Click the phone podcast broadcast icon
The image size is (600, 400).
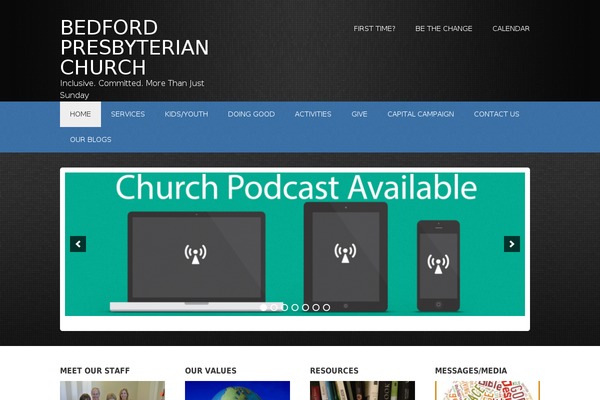click(x=439, y=264)
